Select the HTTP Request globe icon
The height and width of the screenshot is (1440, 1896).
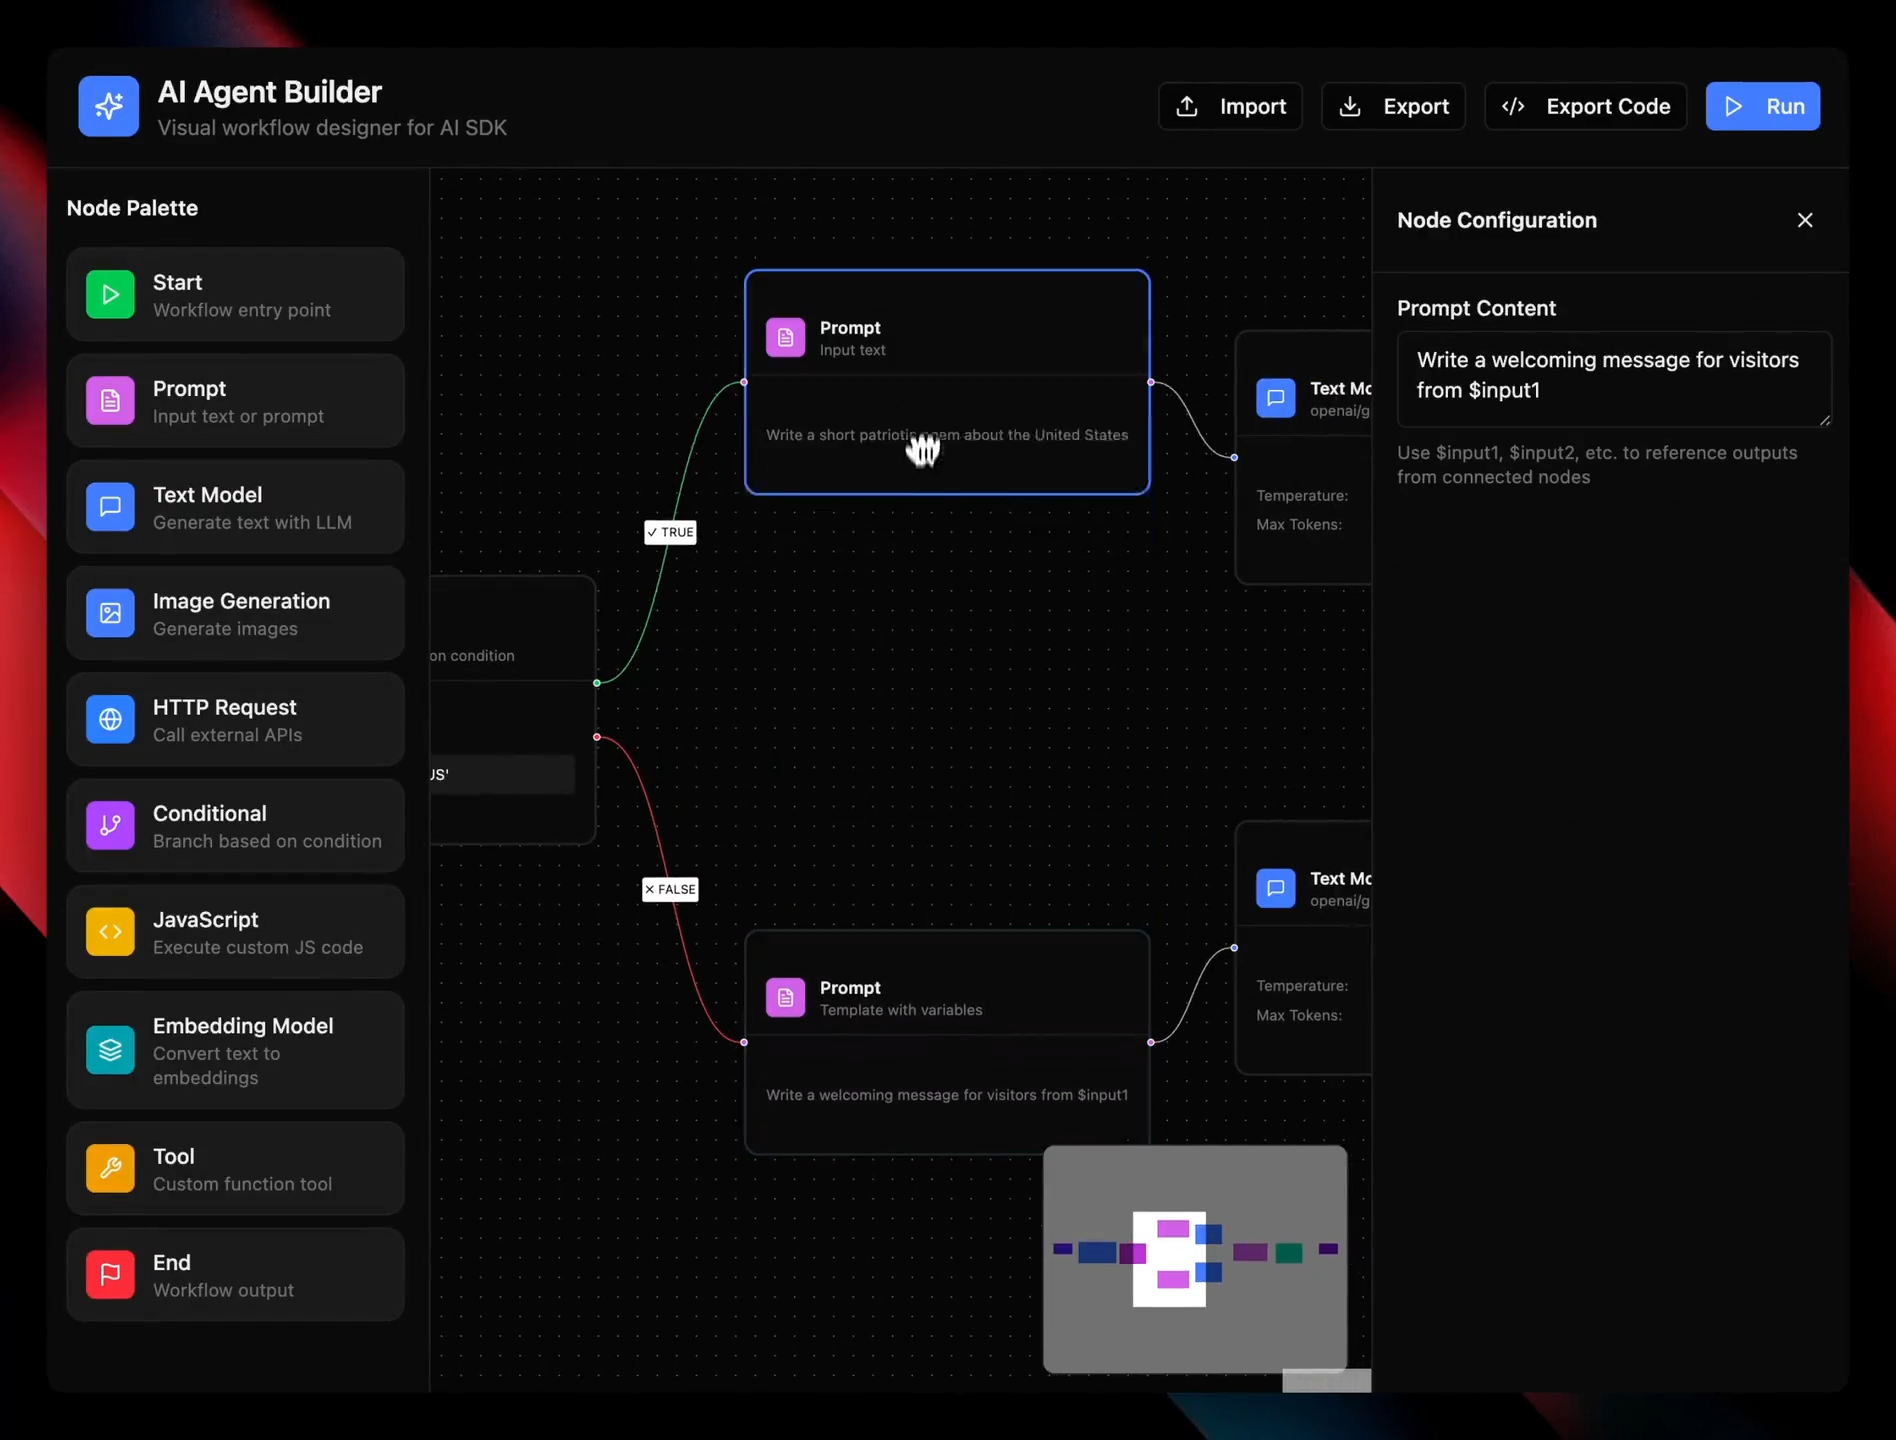[x=110, y=719]
